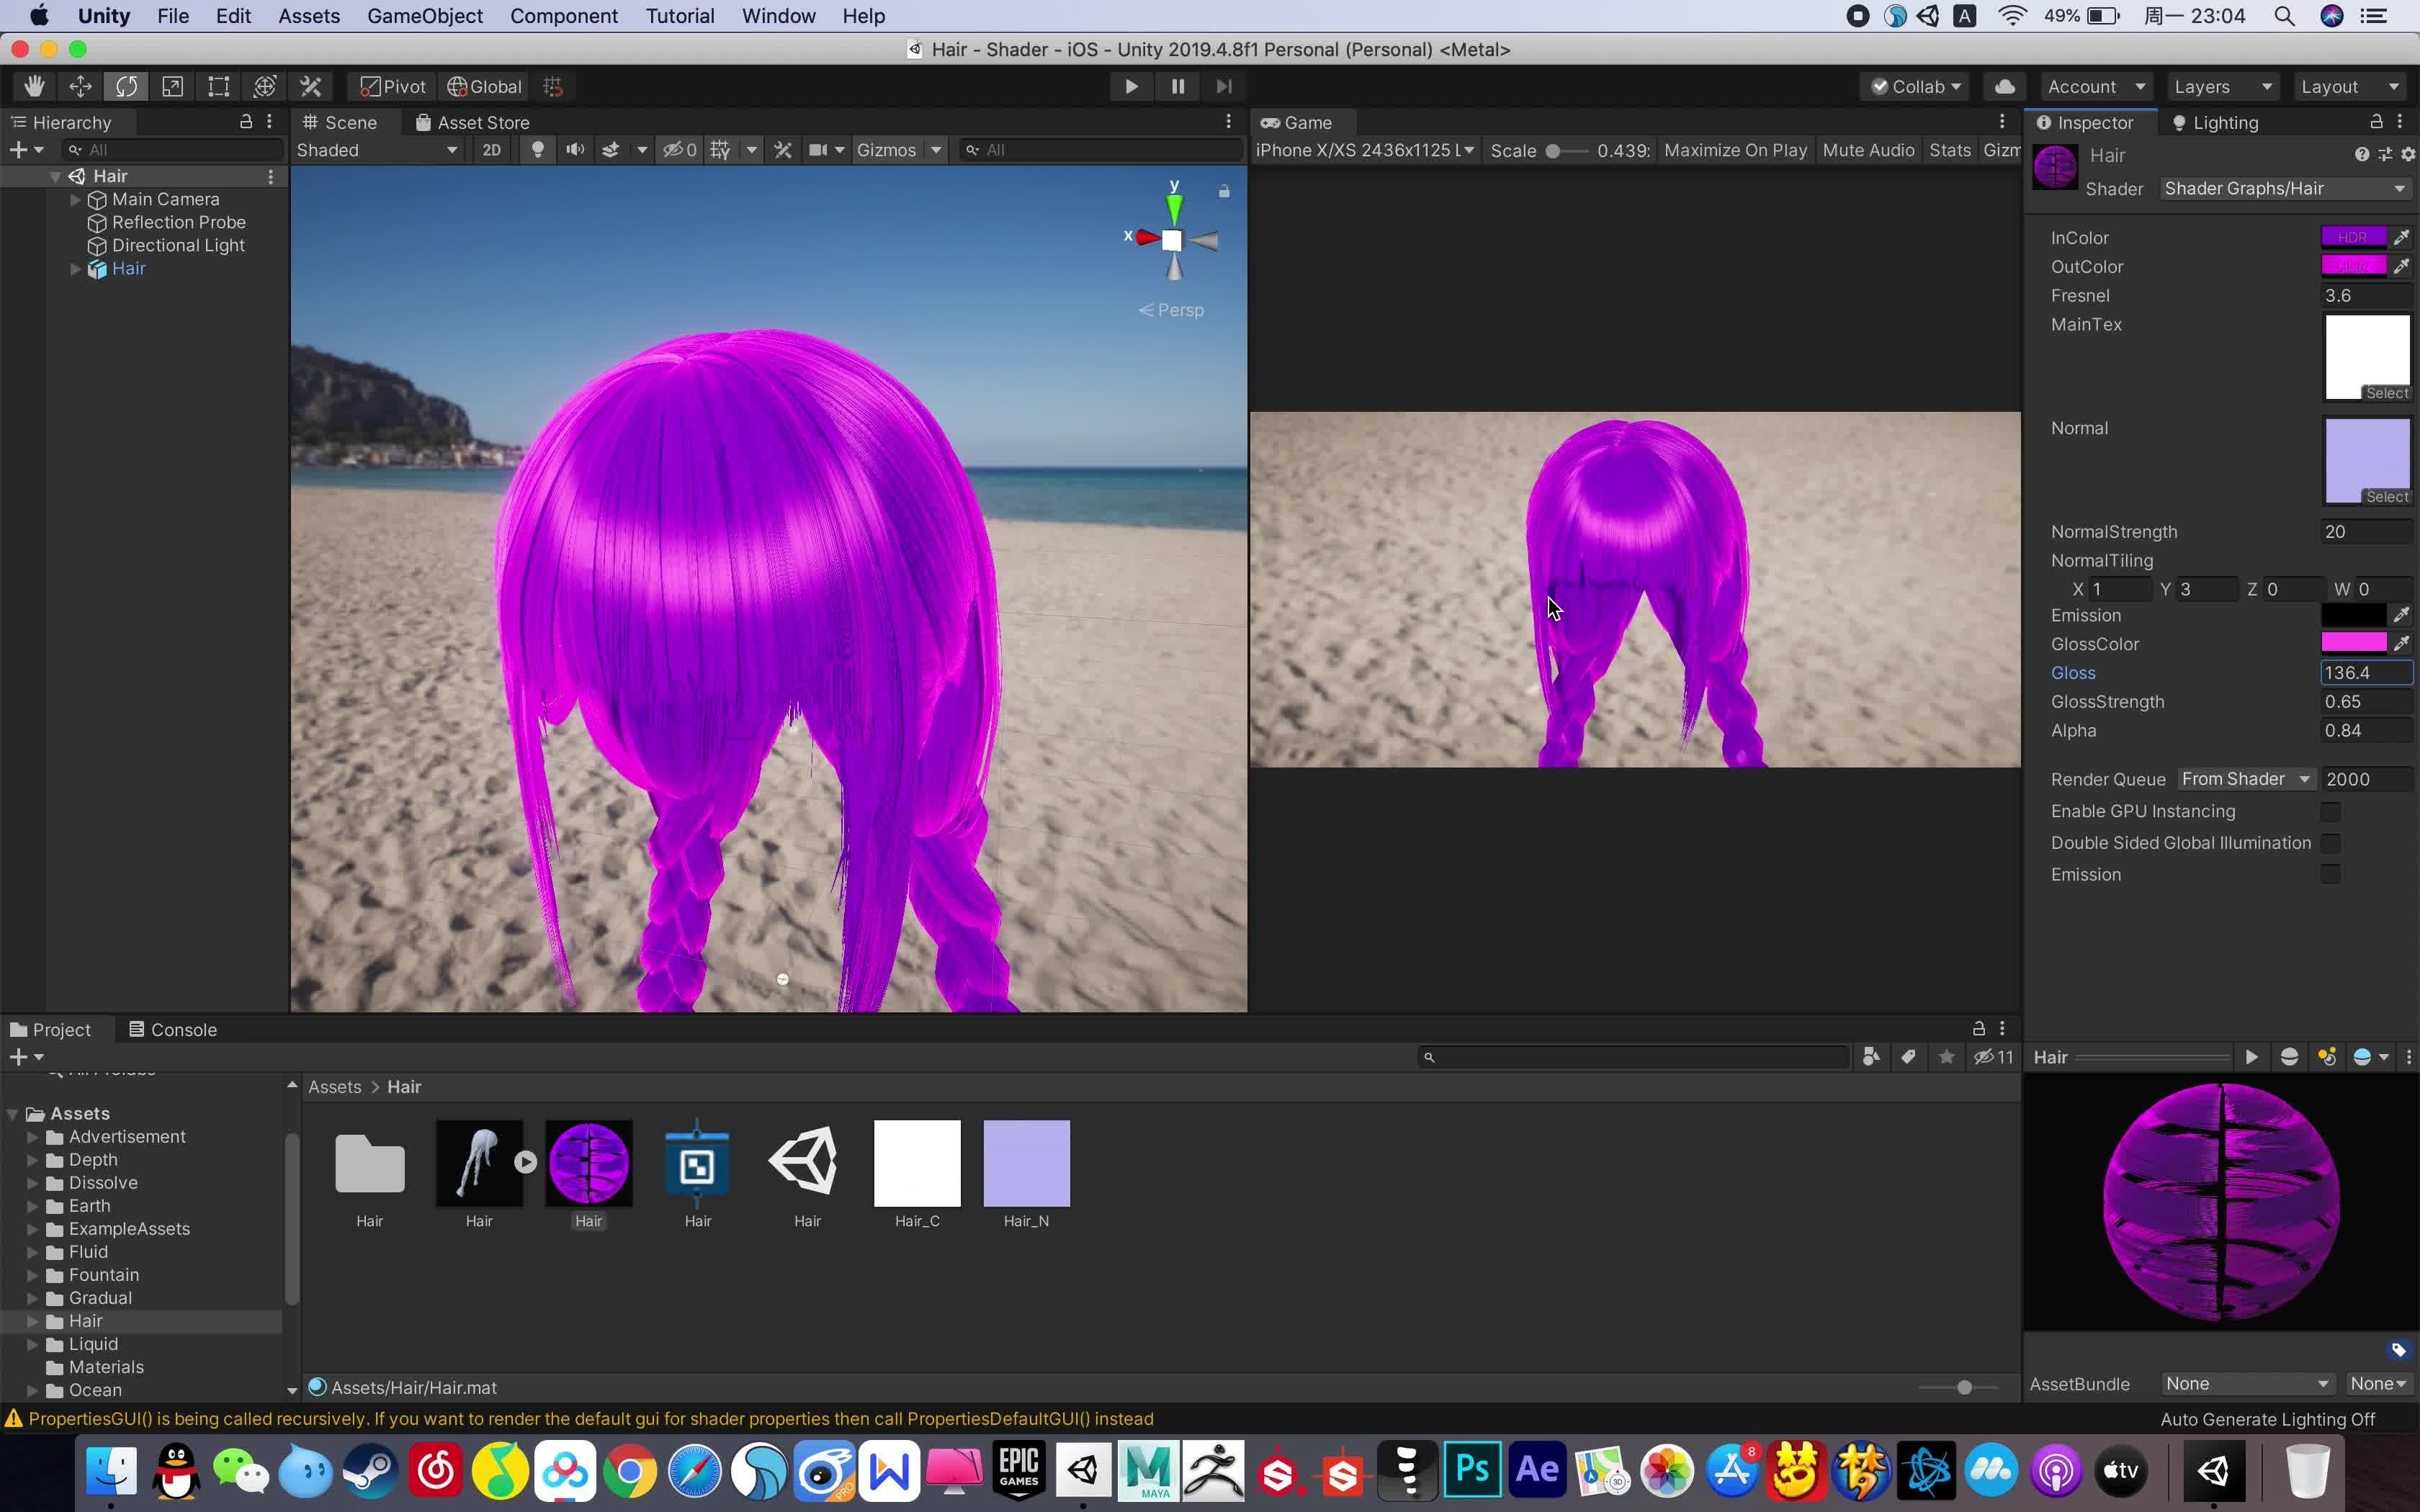Play the material preview animation
This screenshot has height=1512, width=2420.
point(2251,1058)
